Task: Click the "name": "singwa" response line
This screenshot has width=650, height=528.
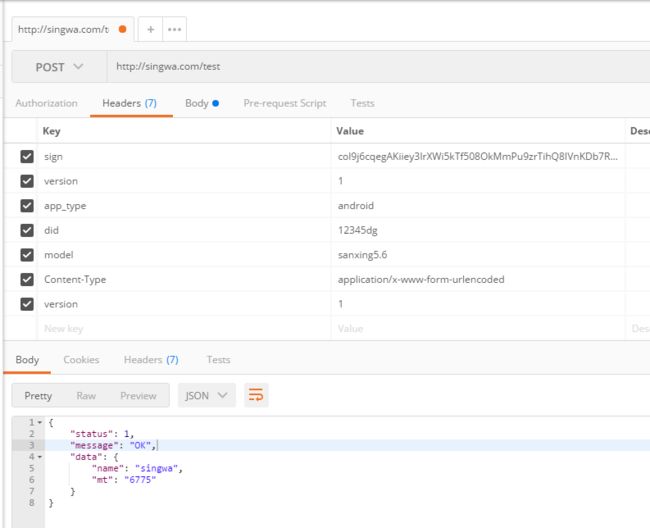Action: click(137, 468)
